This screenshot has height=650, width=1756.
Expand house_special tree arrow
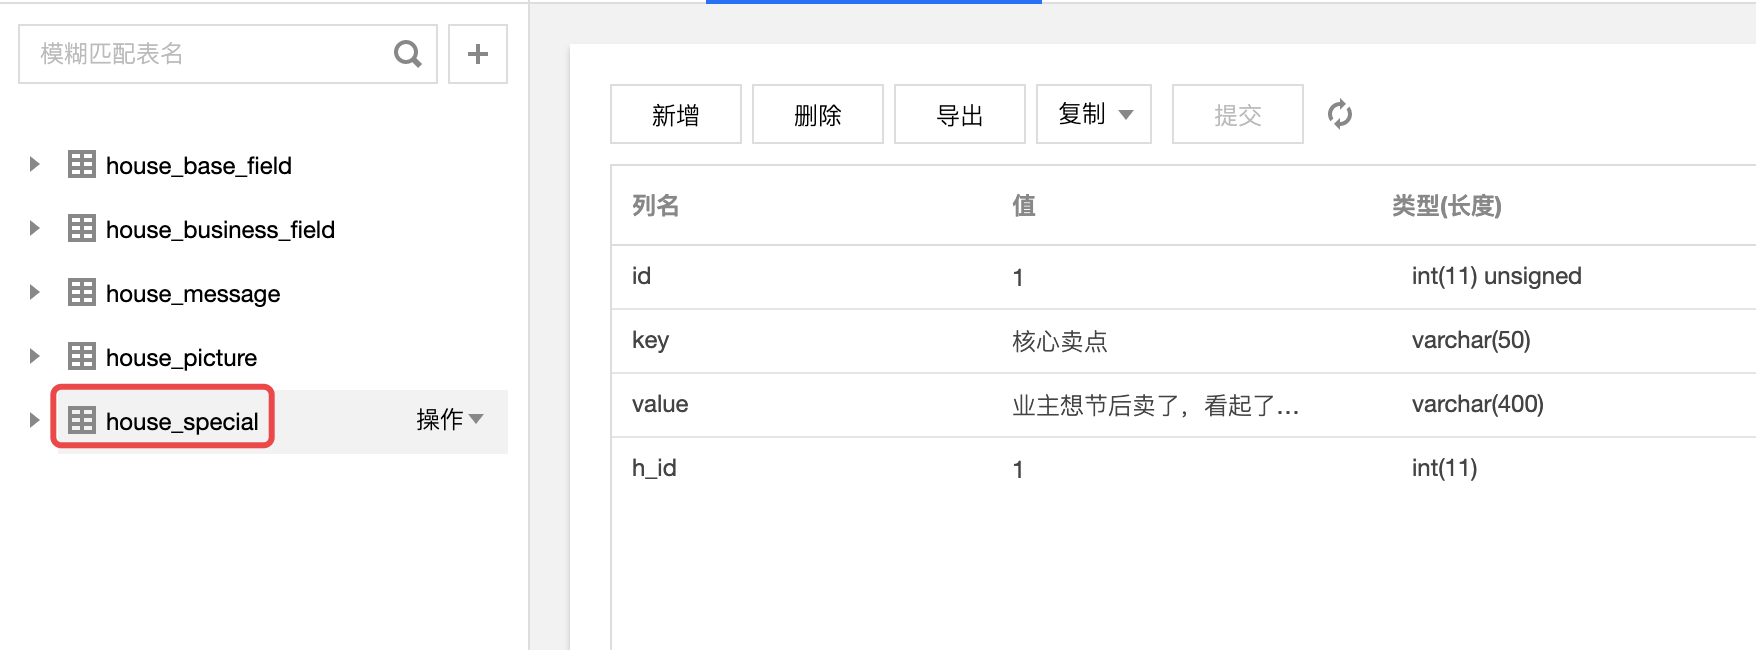[34, 420]
